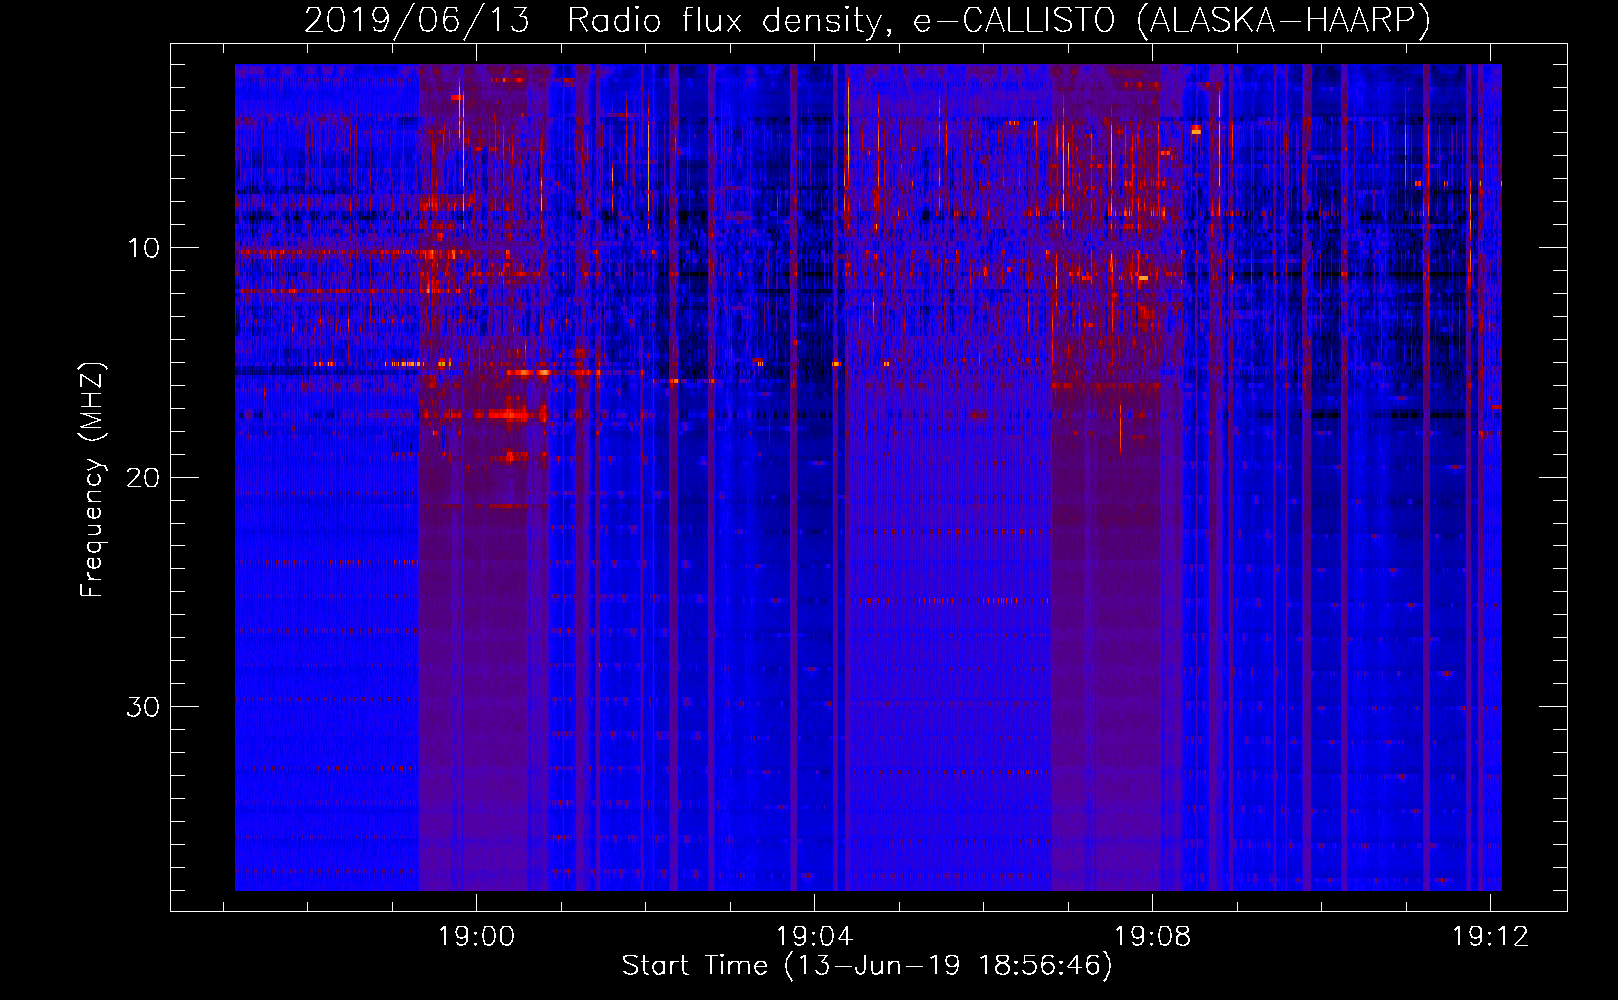Click the '19:04' time tick label
The height and width of the screenshot is (1000, 1618).
815,936
